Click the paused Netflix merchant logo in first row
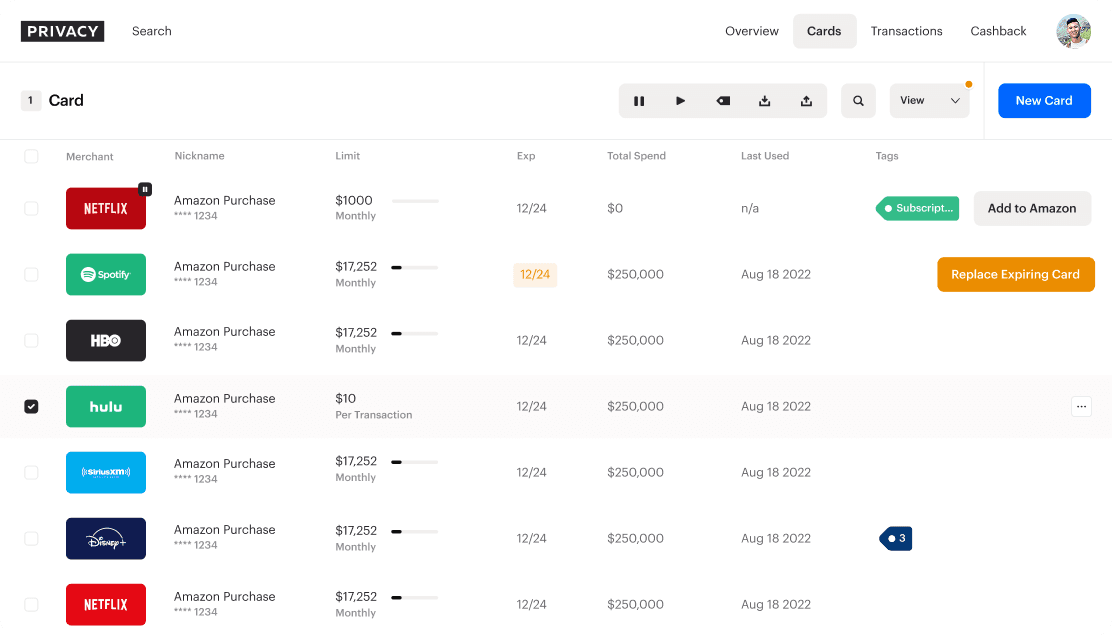 (x=106, y=208)
